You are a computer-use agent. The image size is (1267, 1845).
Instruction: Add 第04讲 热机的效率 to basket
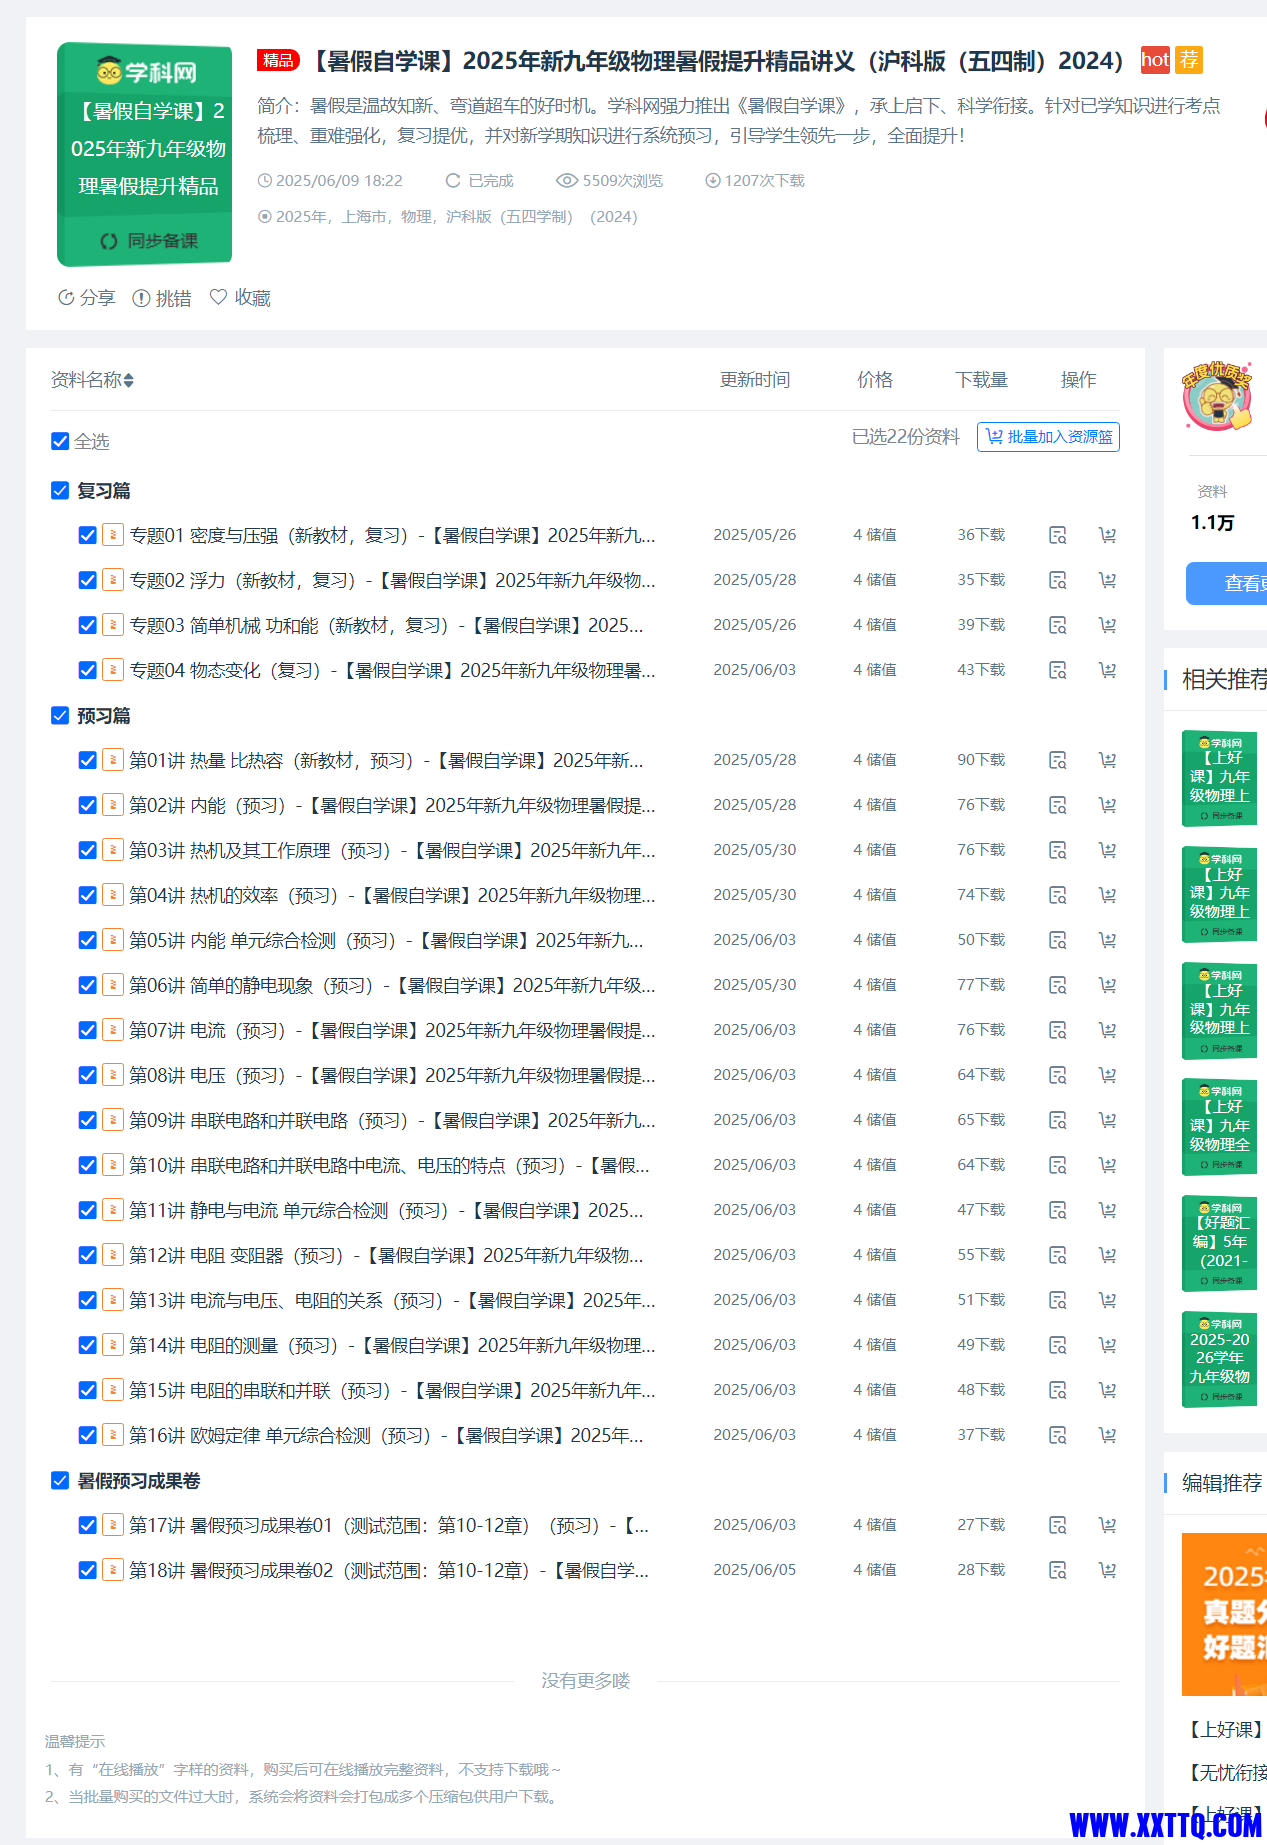click(1107, 895)
